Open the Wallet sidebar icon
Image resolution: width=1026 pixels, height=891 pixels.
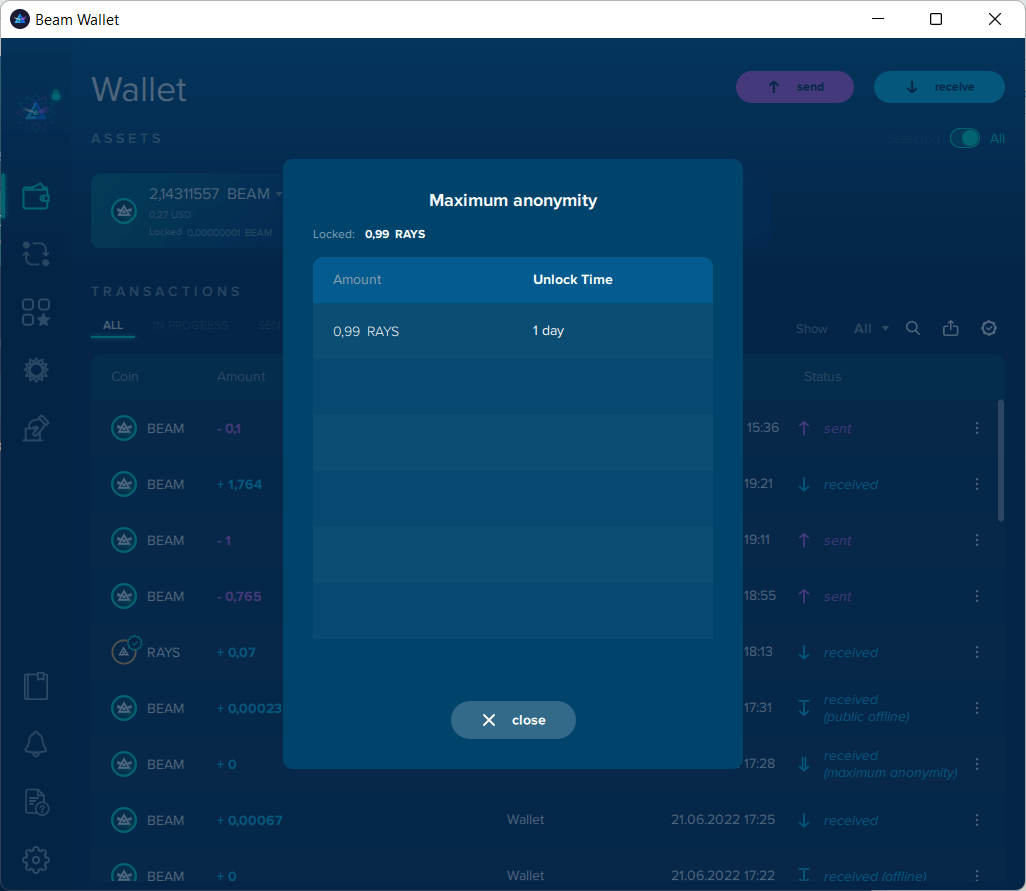[36, 196]
